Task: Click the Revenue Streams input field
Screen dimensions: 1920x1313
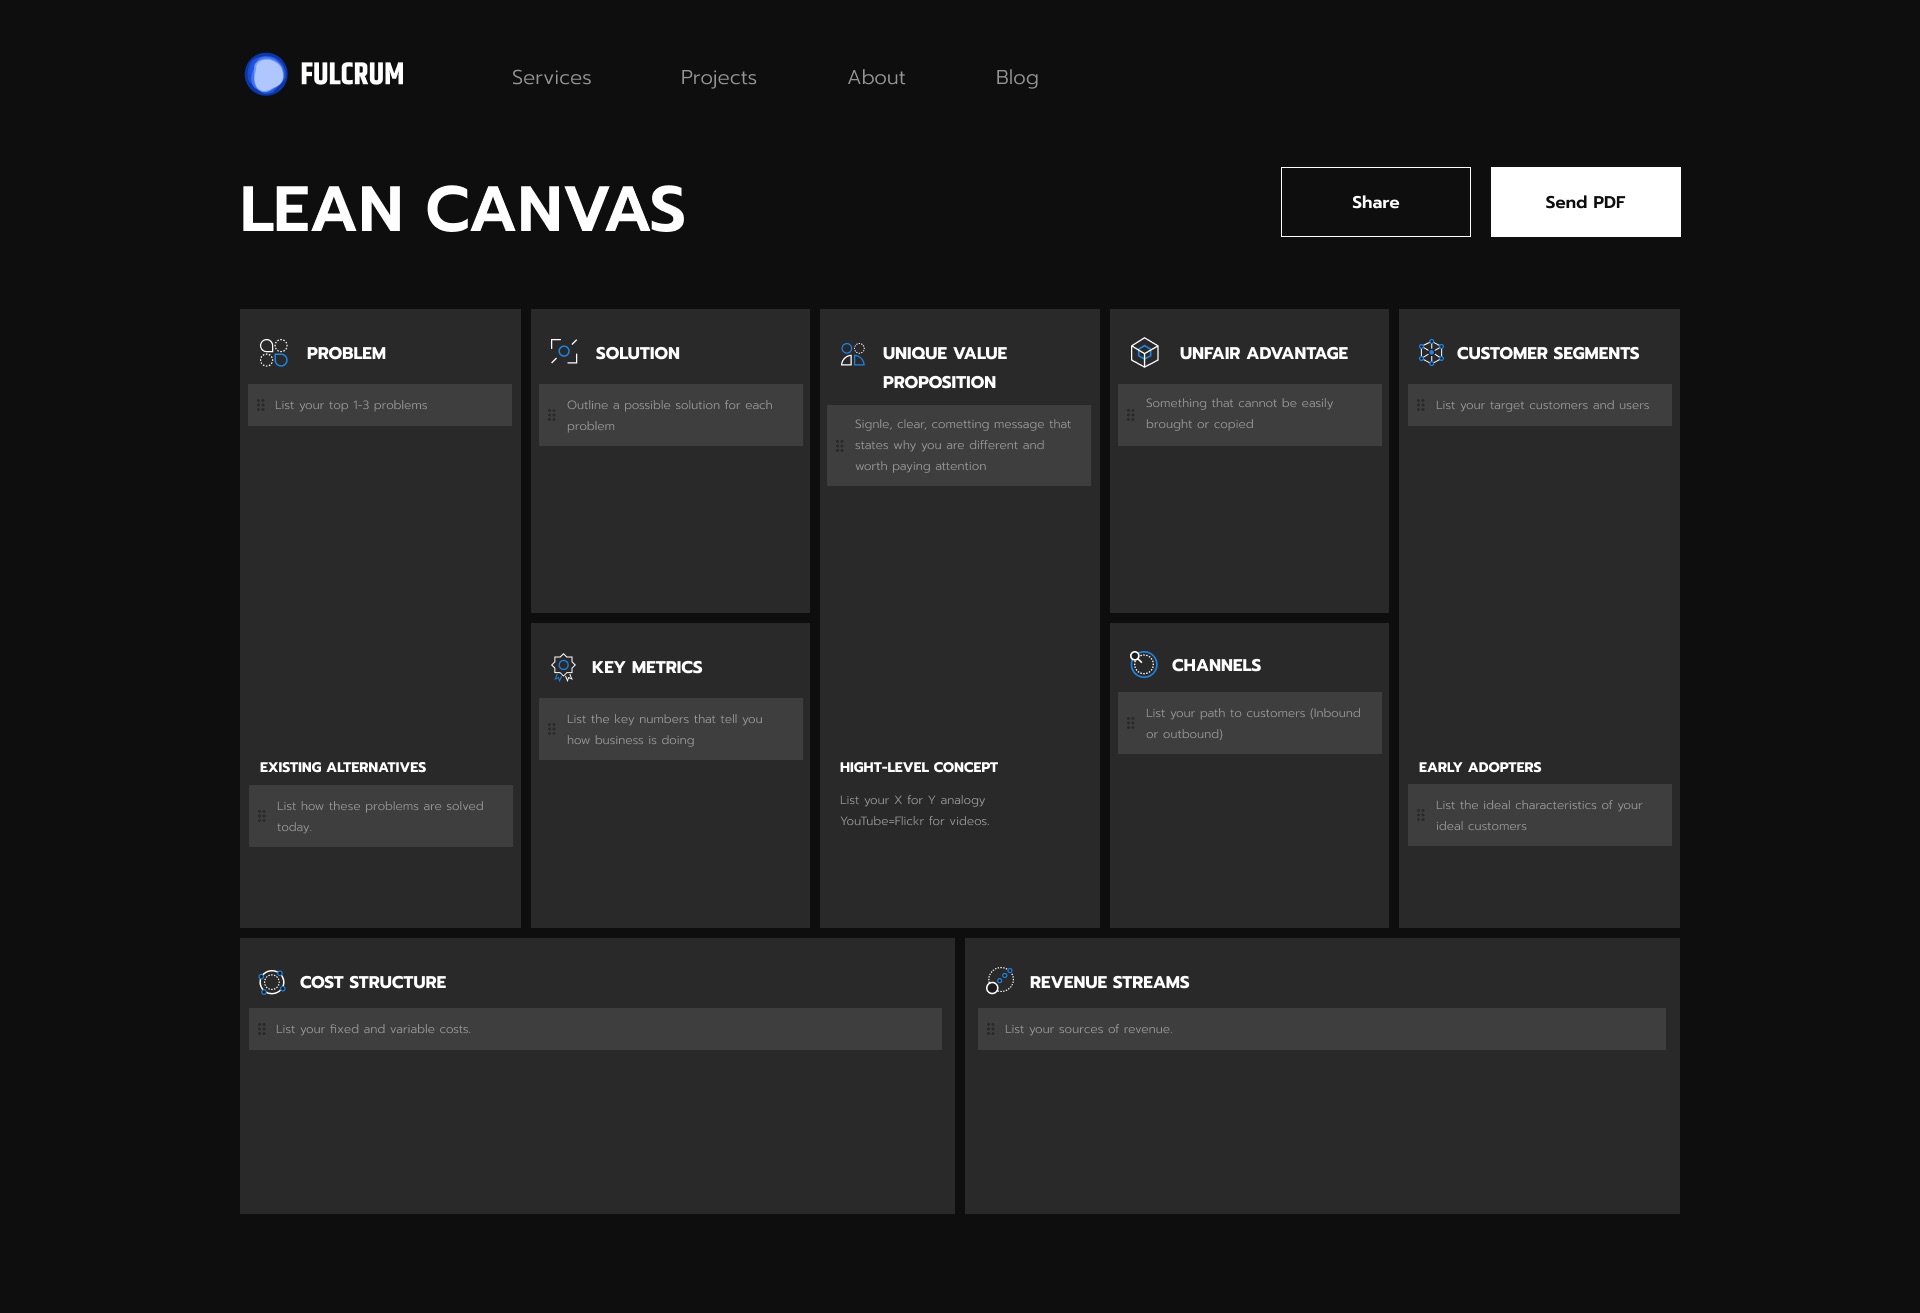Action: click(x=1322, y=1029)
